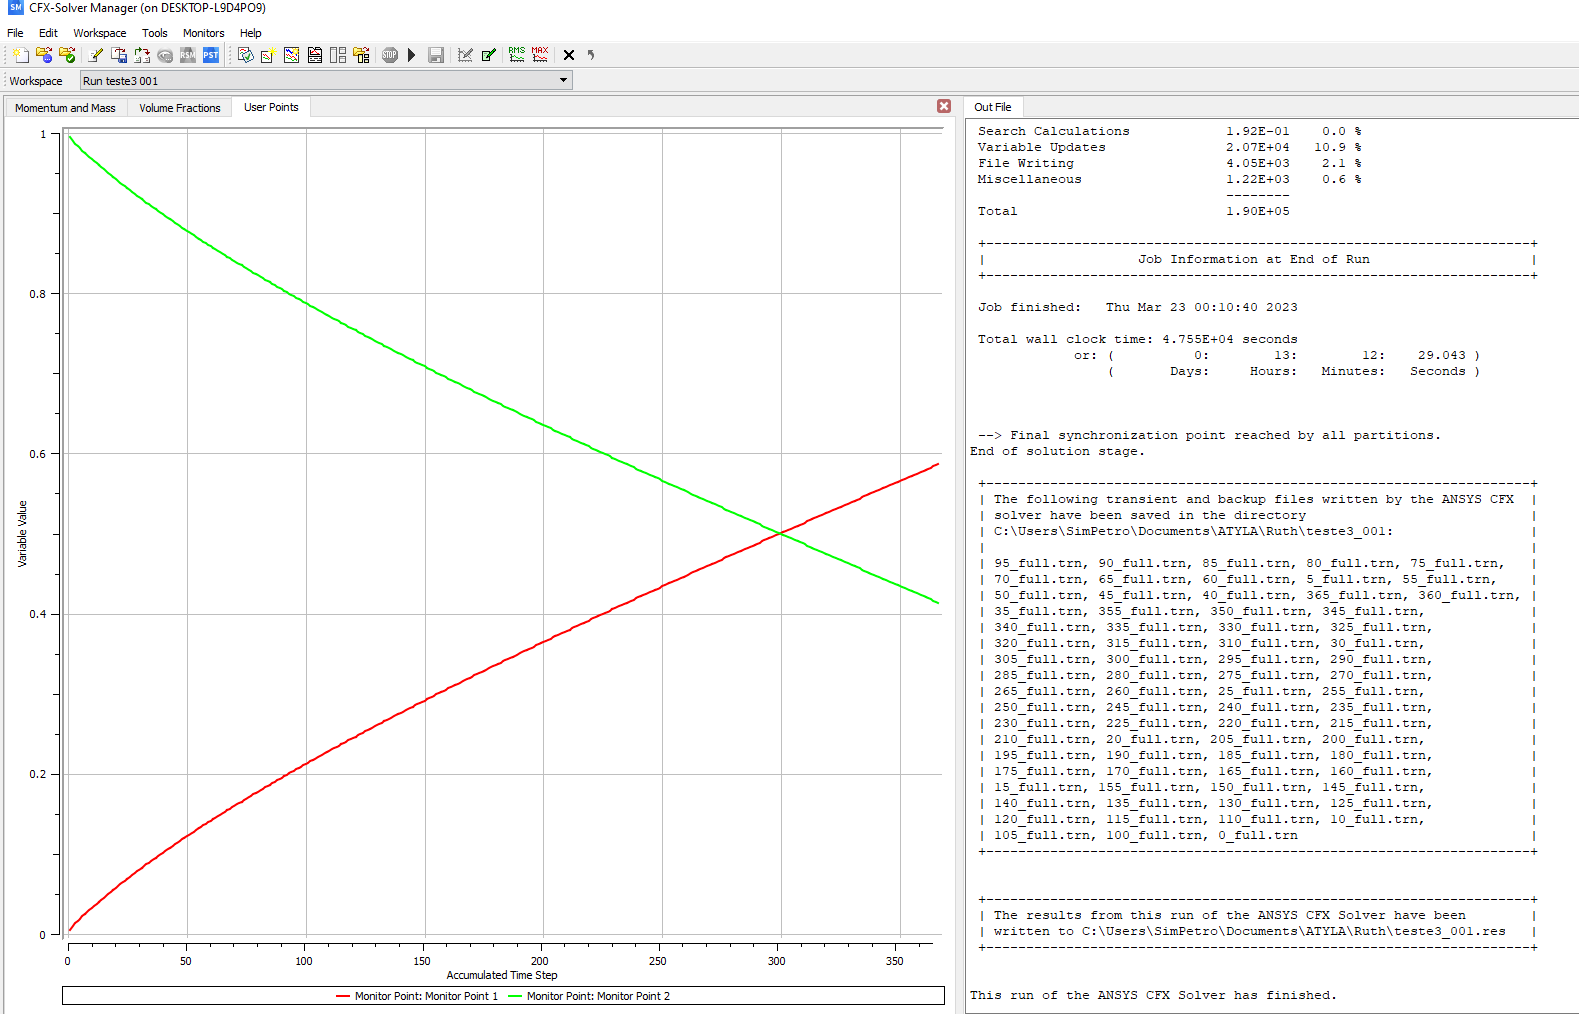Image resolution: width=1579 pixels, height=1014 pixels.
Task: Click the Variable Value axis label
Action: click(22, 534)
